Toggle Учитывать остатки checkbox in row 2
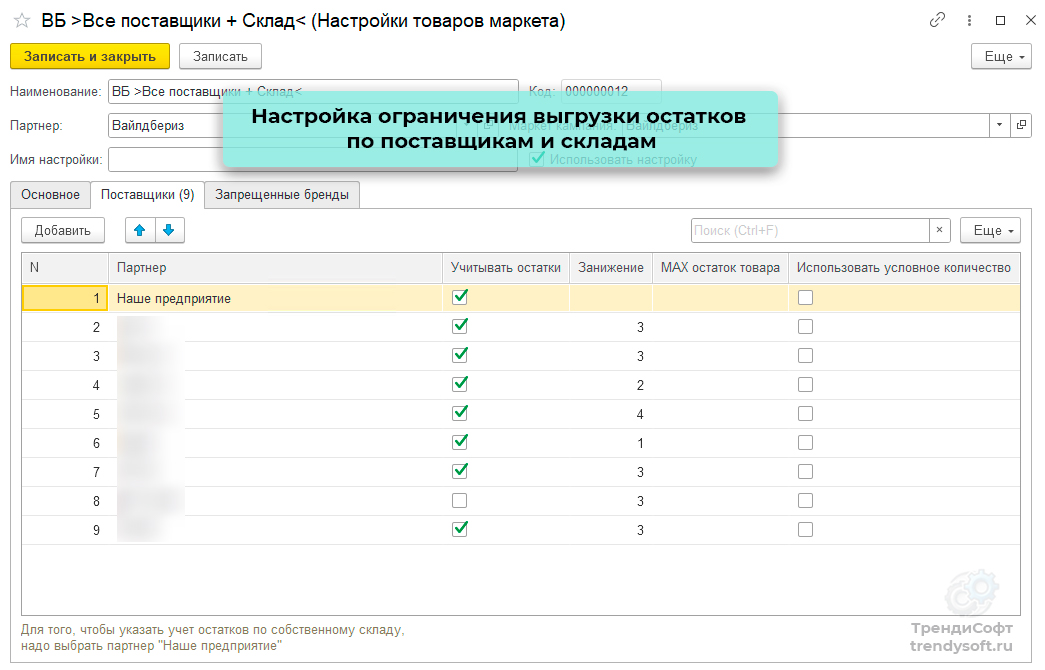This screenshot has height=670, width=1045. click(460, 327)
